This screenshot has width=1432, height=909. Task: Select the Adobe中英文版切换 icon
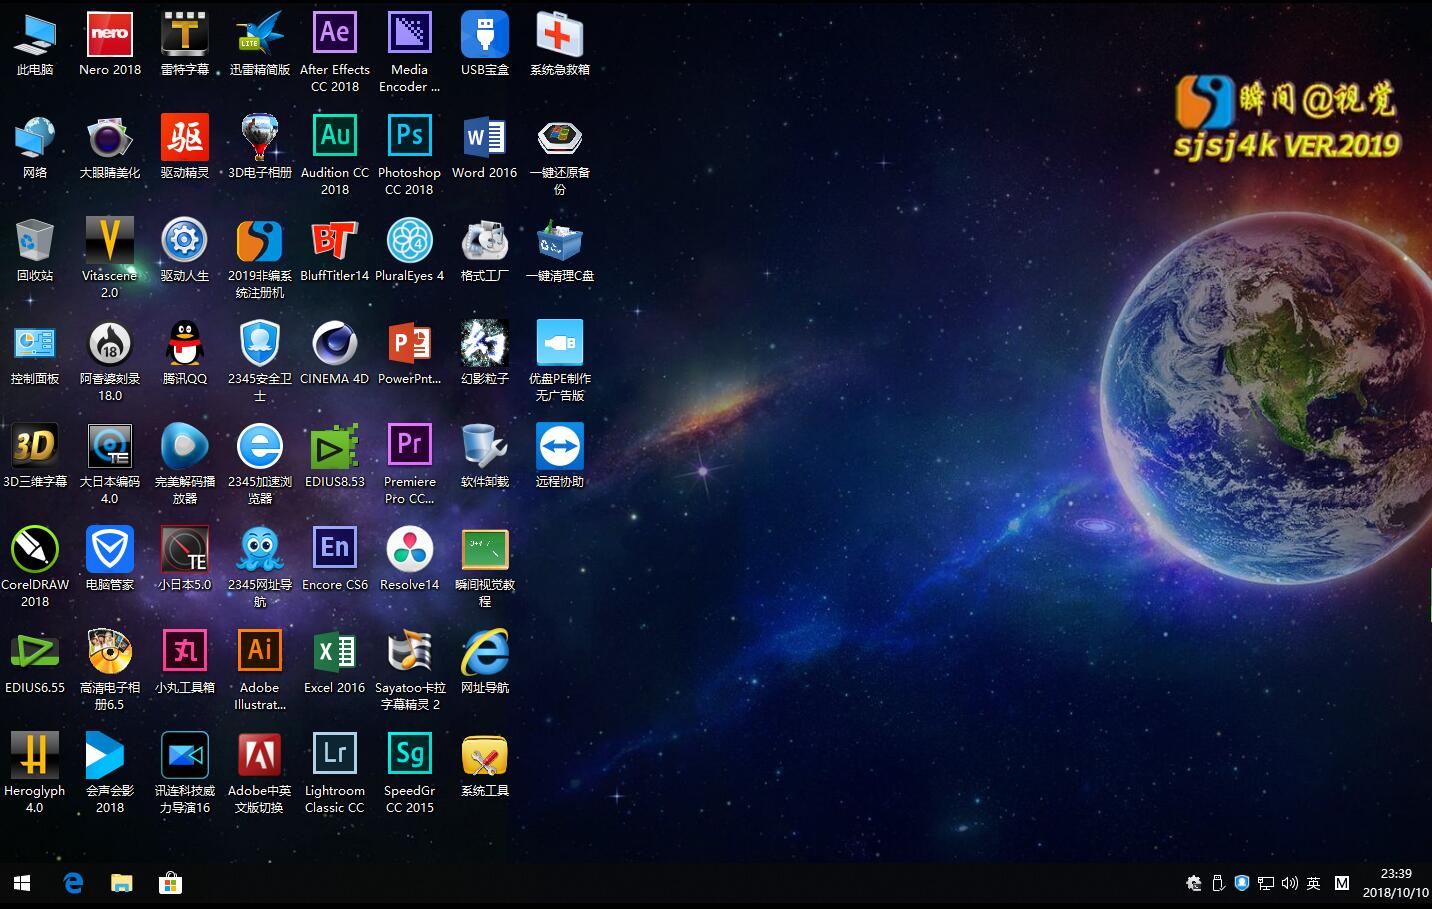pyautogui.click(x=260, y=755)
